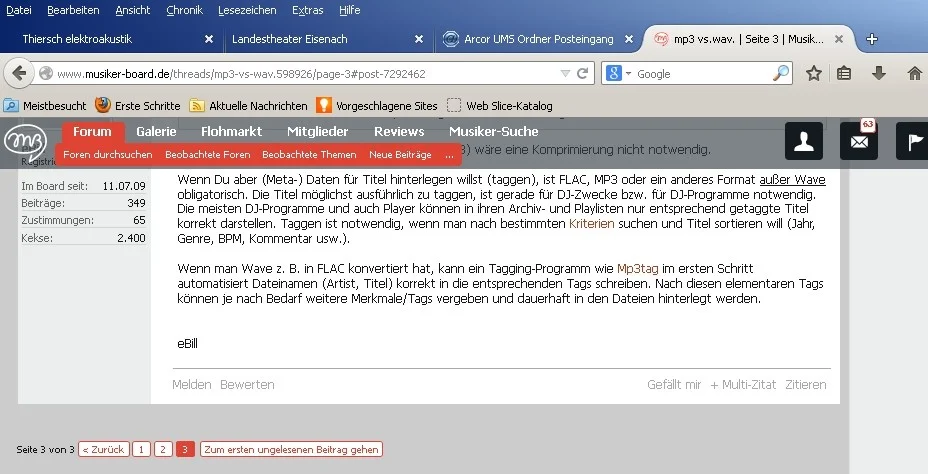Open the Extras menu
Viewport: 928px width, 474px height.
click(x=308, y=10)
